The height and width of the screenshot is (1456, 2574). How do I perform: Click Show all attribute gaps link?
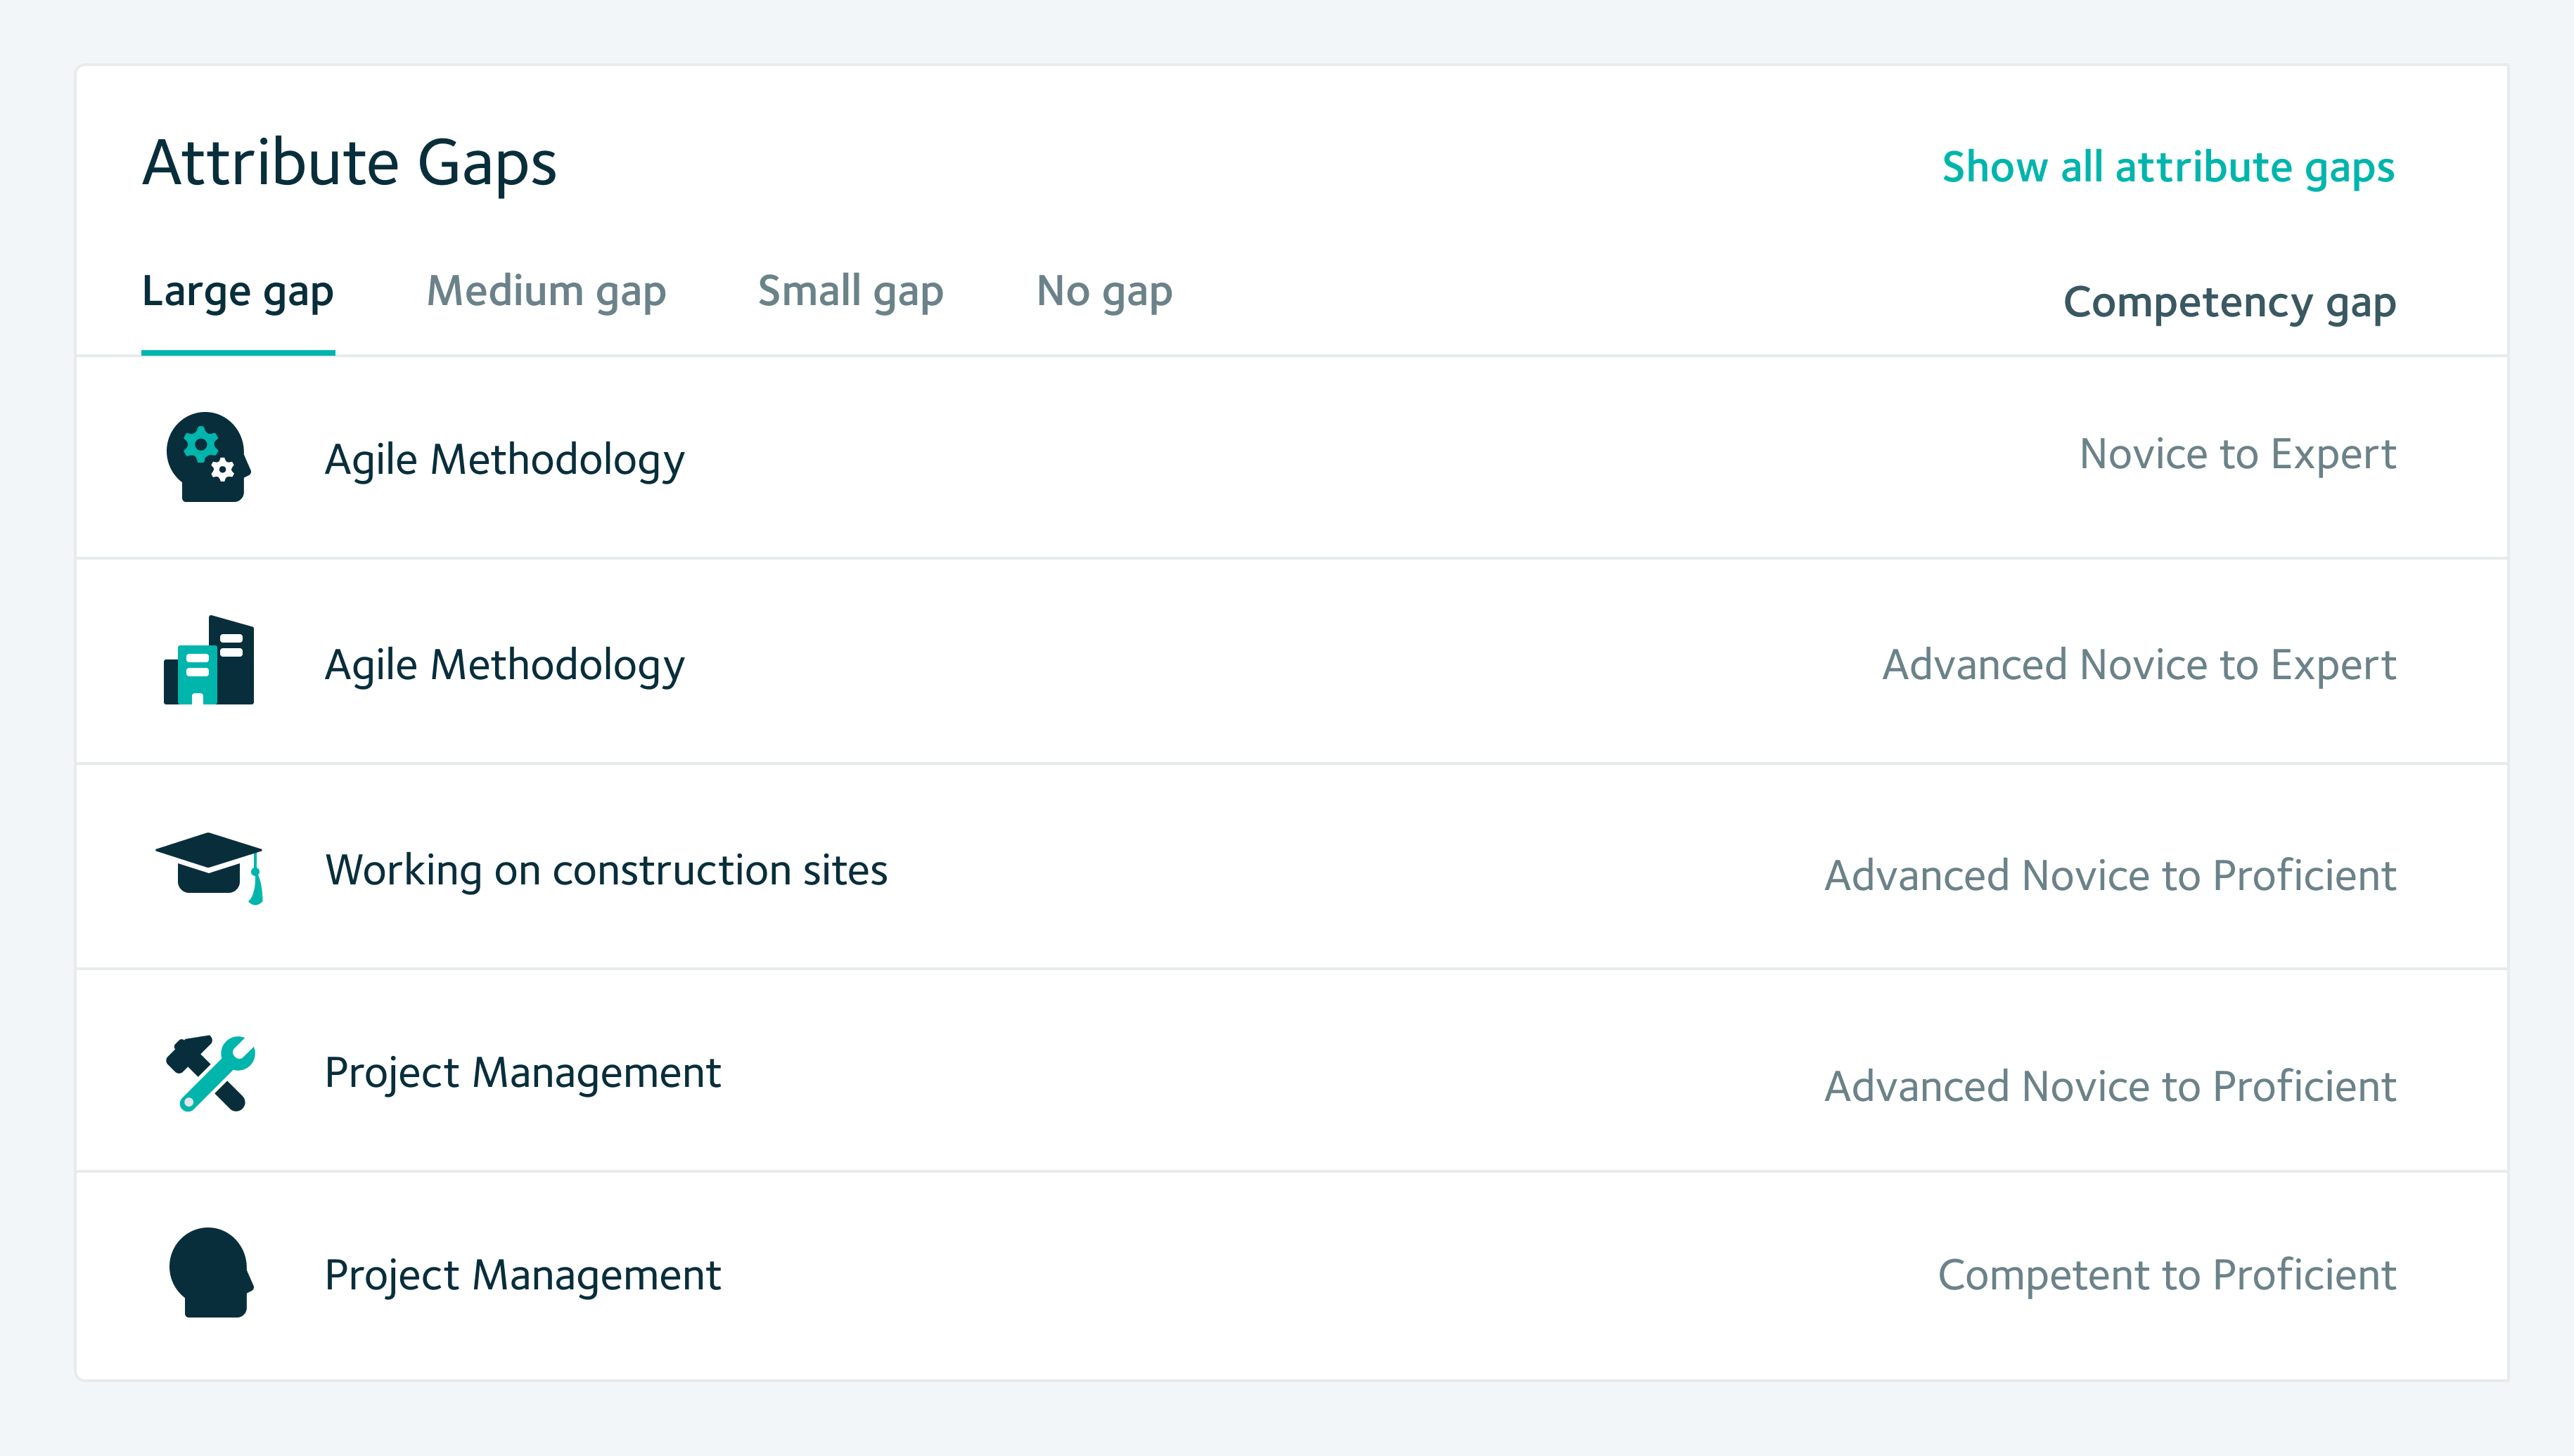click(2168, 167)
